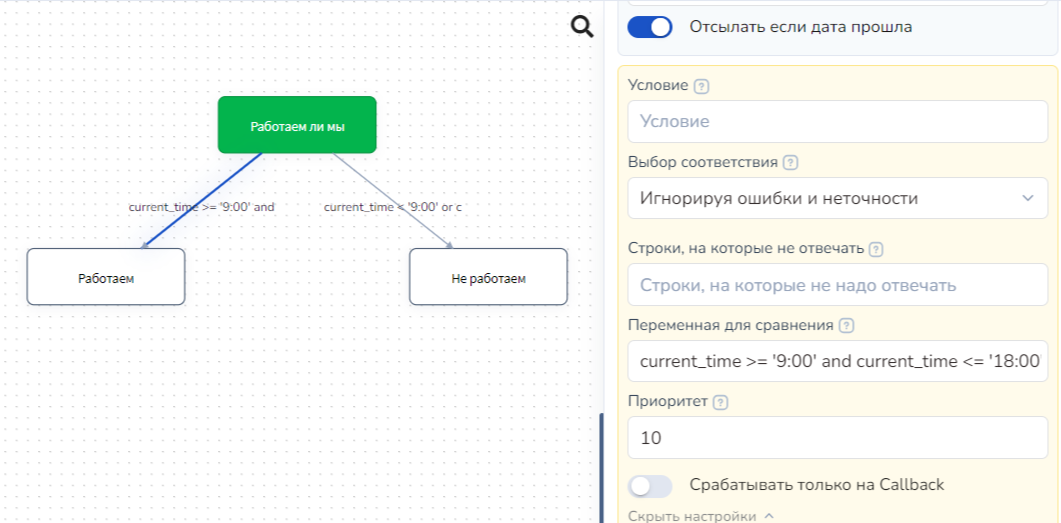Click help icon for Строки, на которые не отвечать

pos(877,249)
